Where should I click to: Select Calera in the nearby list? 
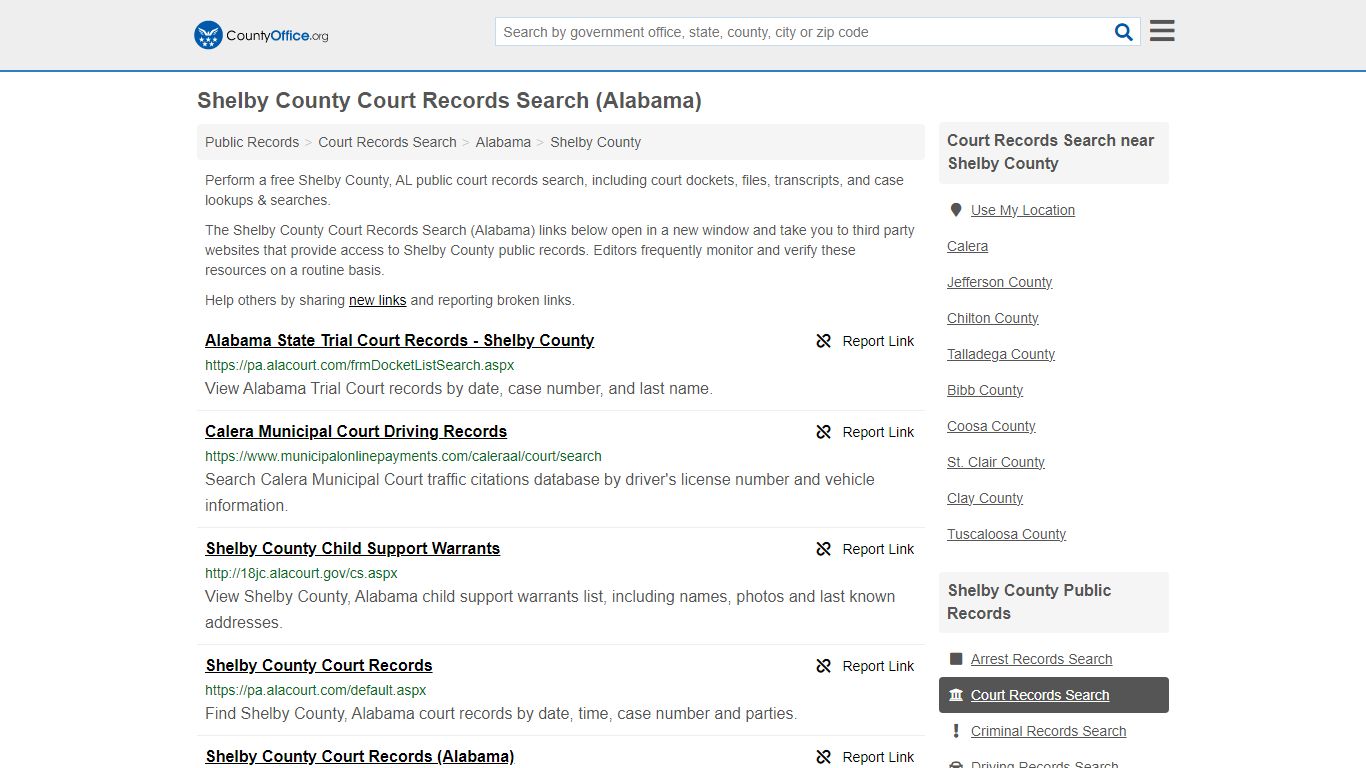pyautogui.click(x=967, y=246)
